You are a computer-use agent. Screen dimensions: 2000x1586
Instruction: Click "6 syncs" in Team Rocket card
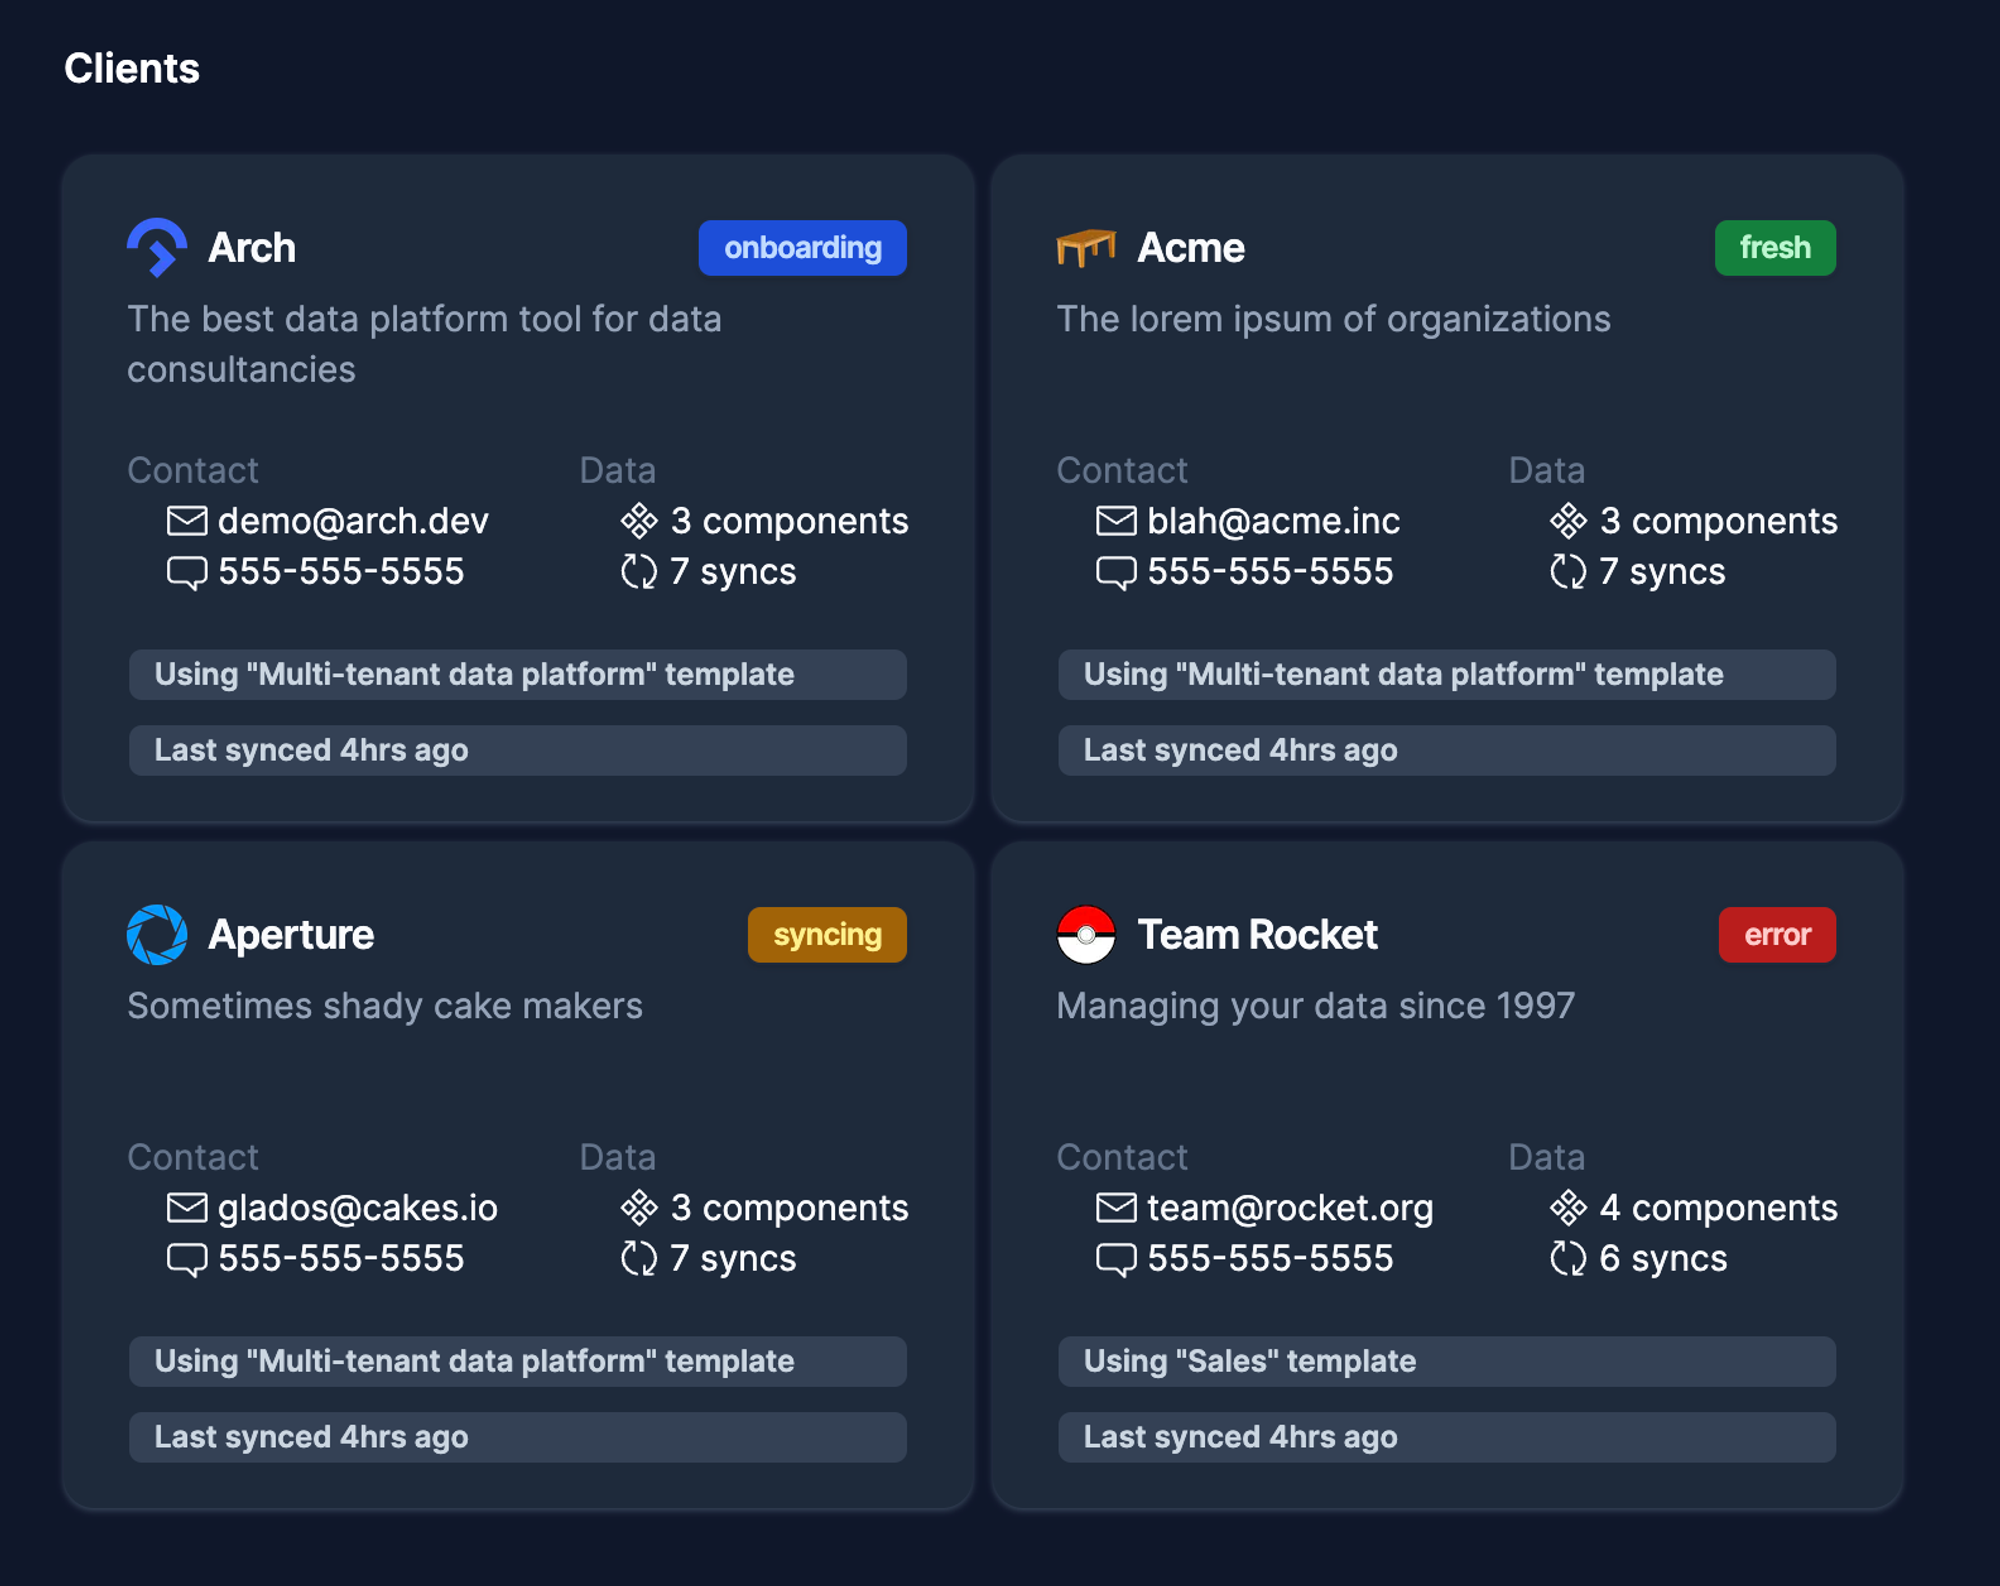(x=1663, y=1259)
